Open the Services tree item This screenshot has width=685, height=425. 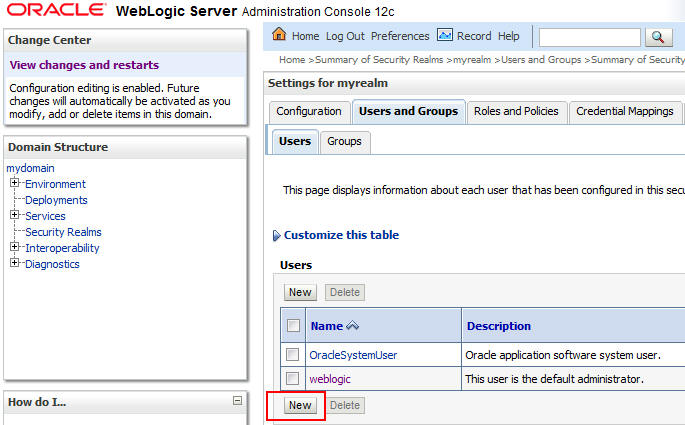pyautogui.click(x=45, y=216)
